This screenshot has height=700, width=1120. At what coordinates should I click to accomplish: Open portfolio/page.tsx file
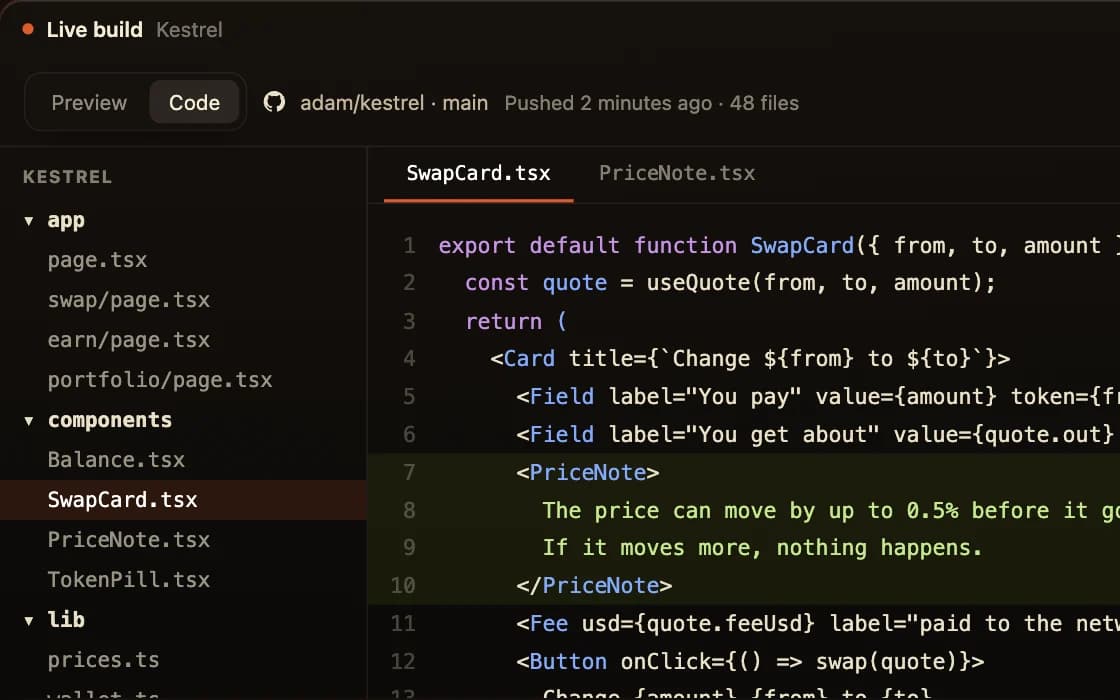tap(160, 380)
